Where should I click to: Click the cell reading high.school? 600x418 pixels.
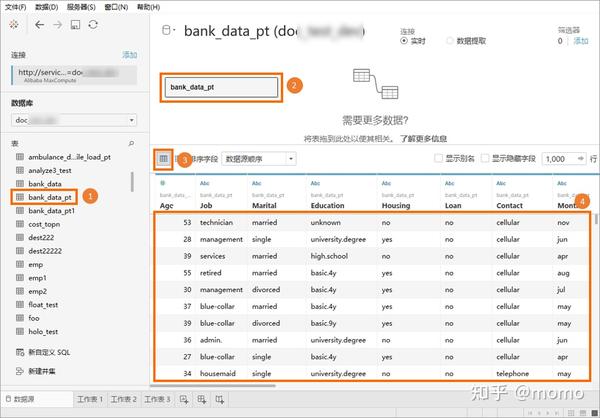coord(329,256)
